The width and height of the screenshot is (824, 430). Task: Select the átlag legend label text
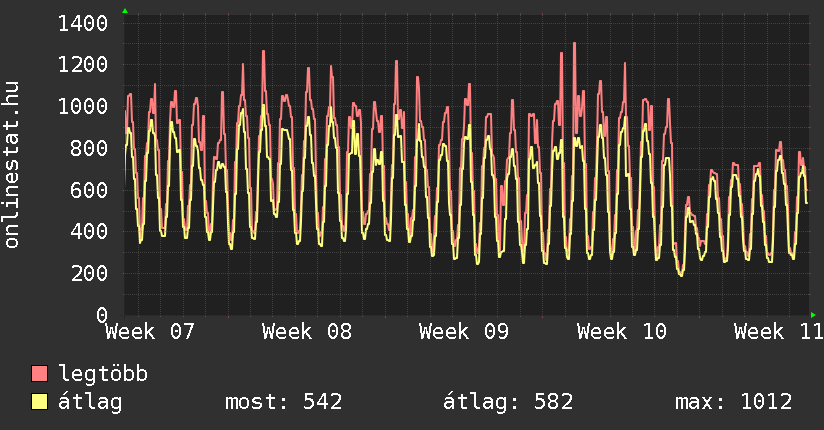coord(90,402)
